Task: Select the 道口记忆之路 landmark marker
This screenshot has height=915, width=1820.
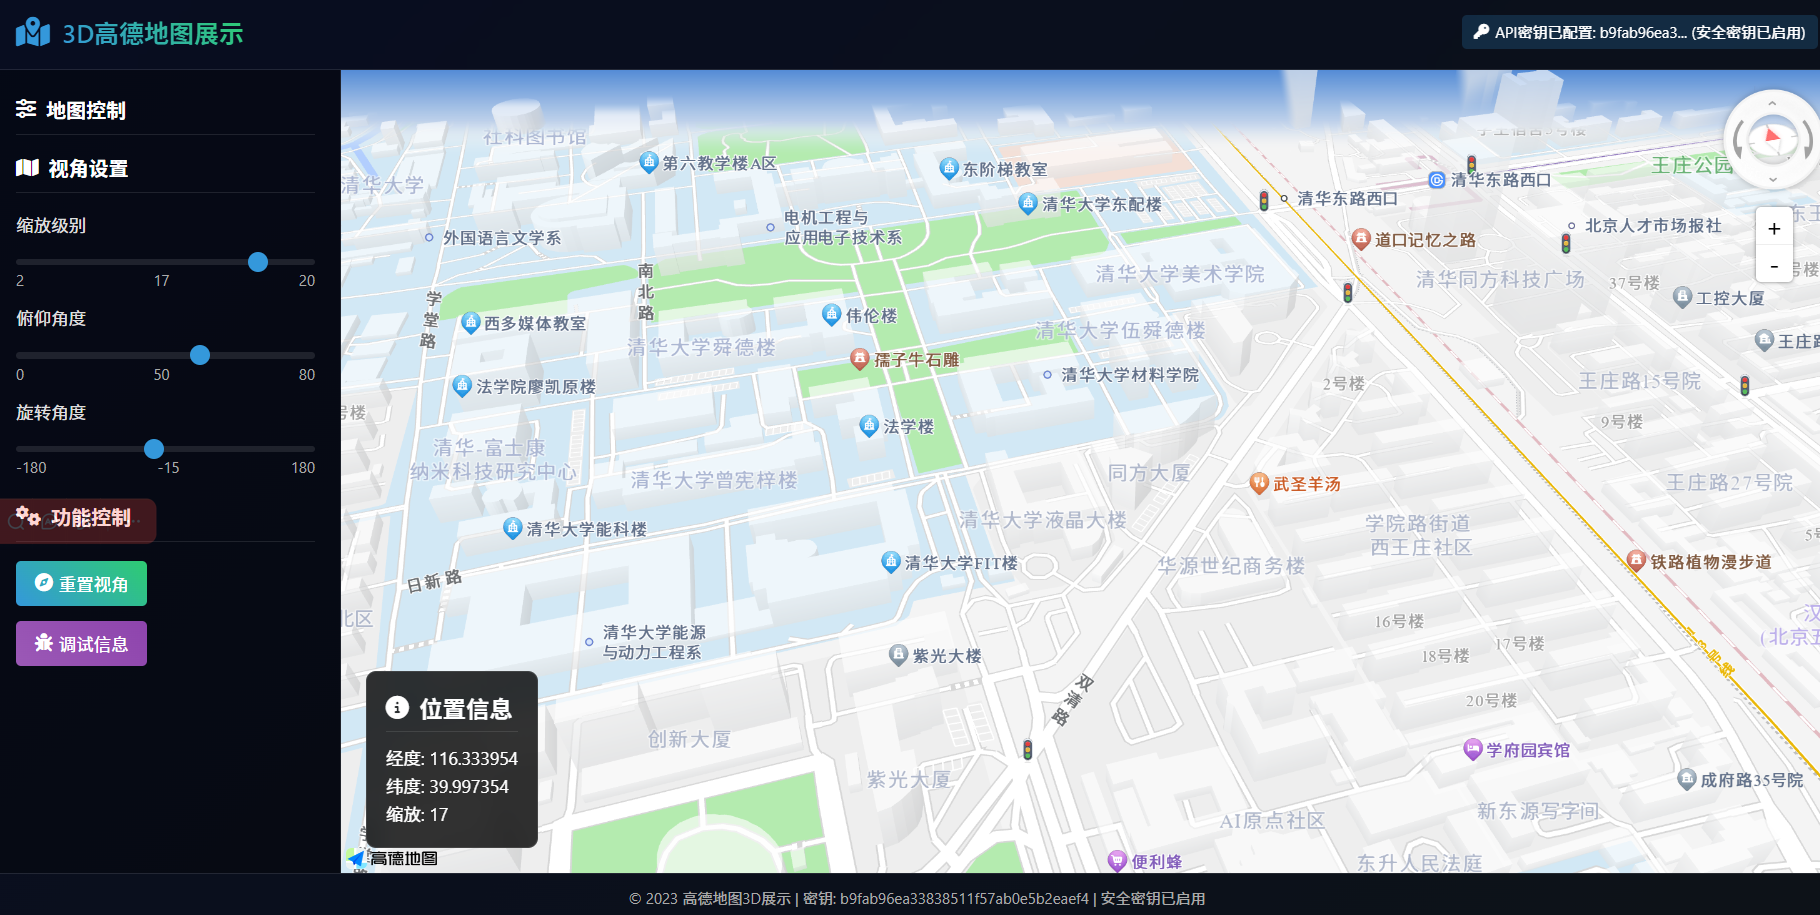Action: click(1361, 238)
